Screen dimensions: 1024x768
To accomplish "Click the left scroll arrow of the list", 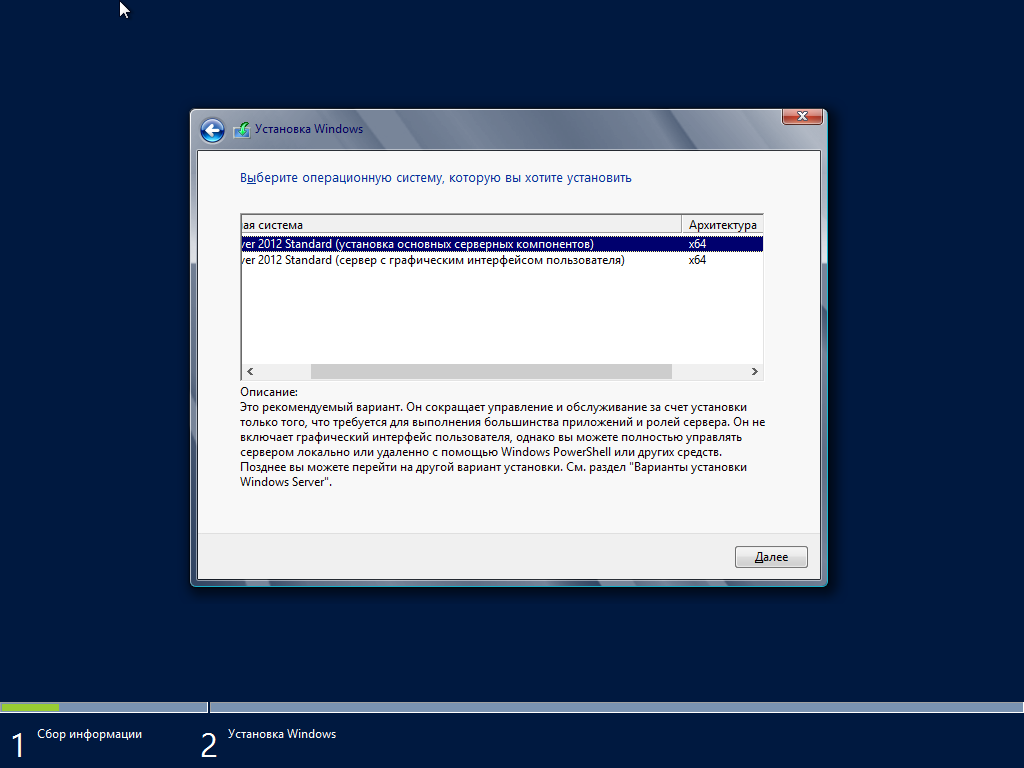I will pyautogui.click(x=250, y=372).
